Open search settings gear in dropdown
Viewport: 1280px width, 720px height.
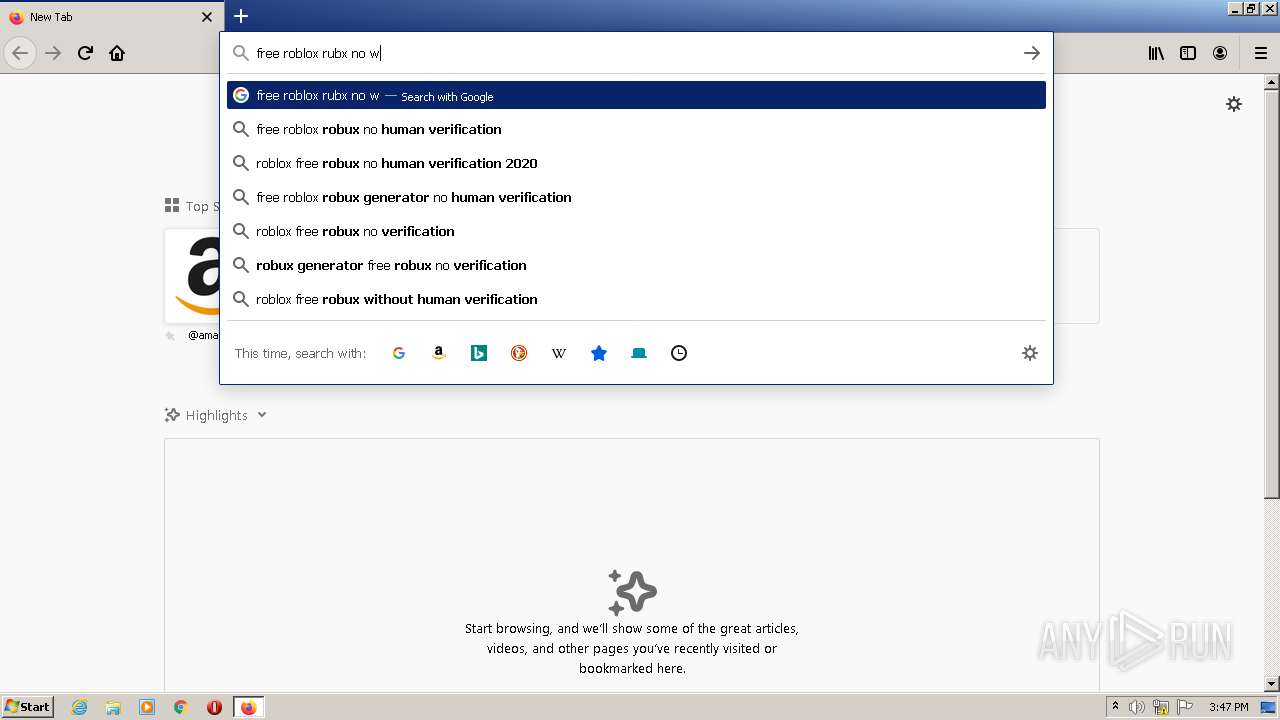(1030, 353)
